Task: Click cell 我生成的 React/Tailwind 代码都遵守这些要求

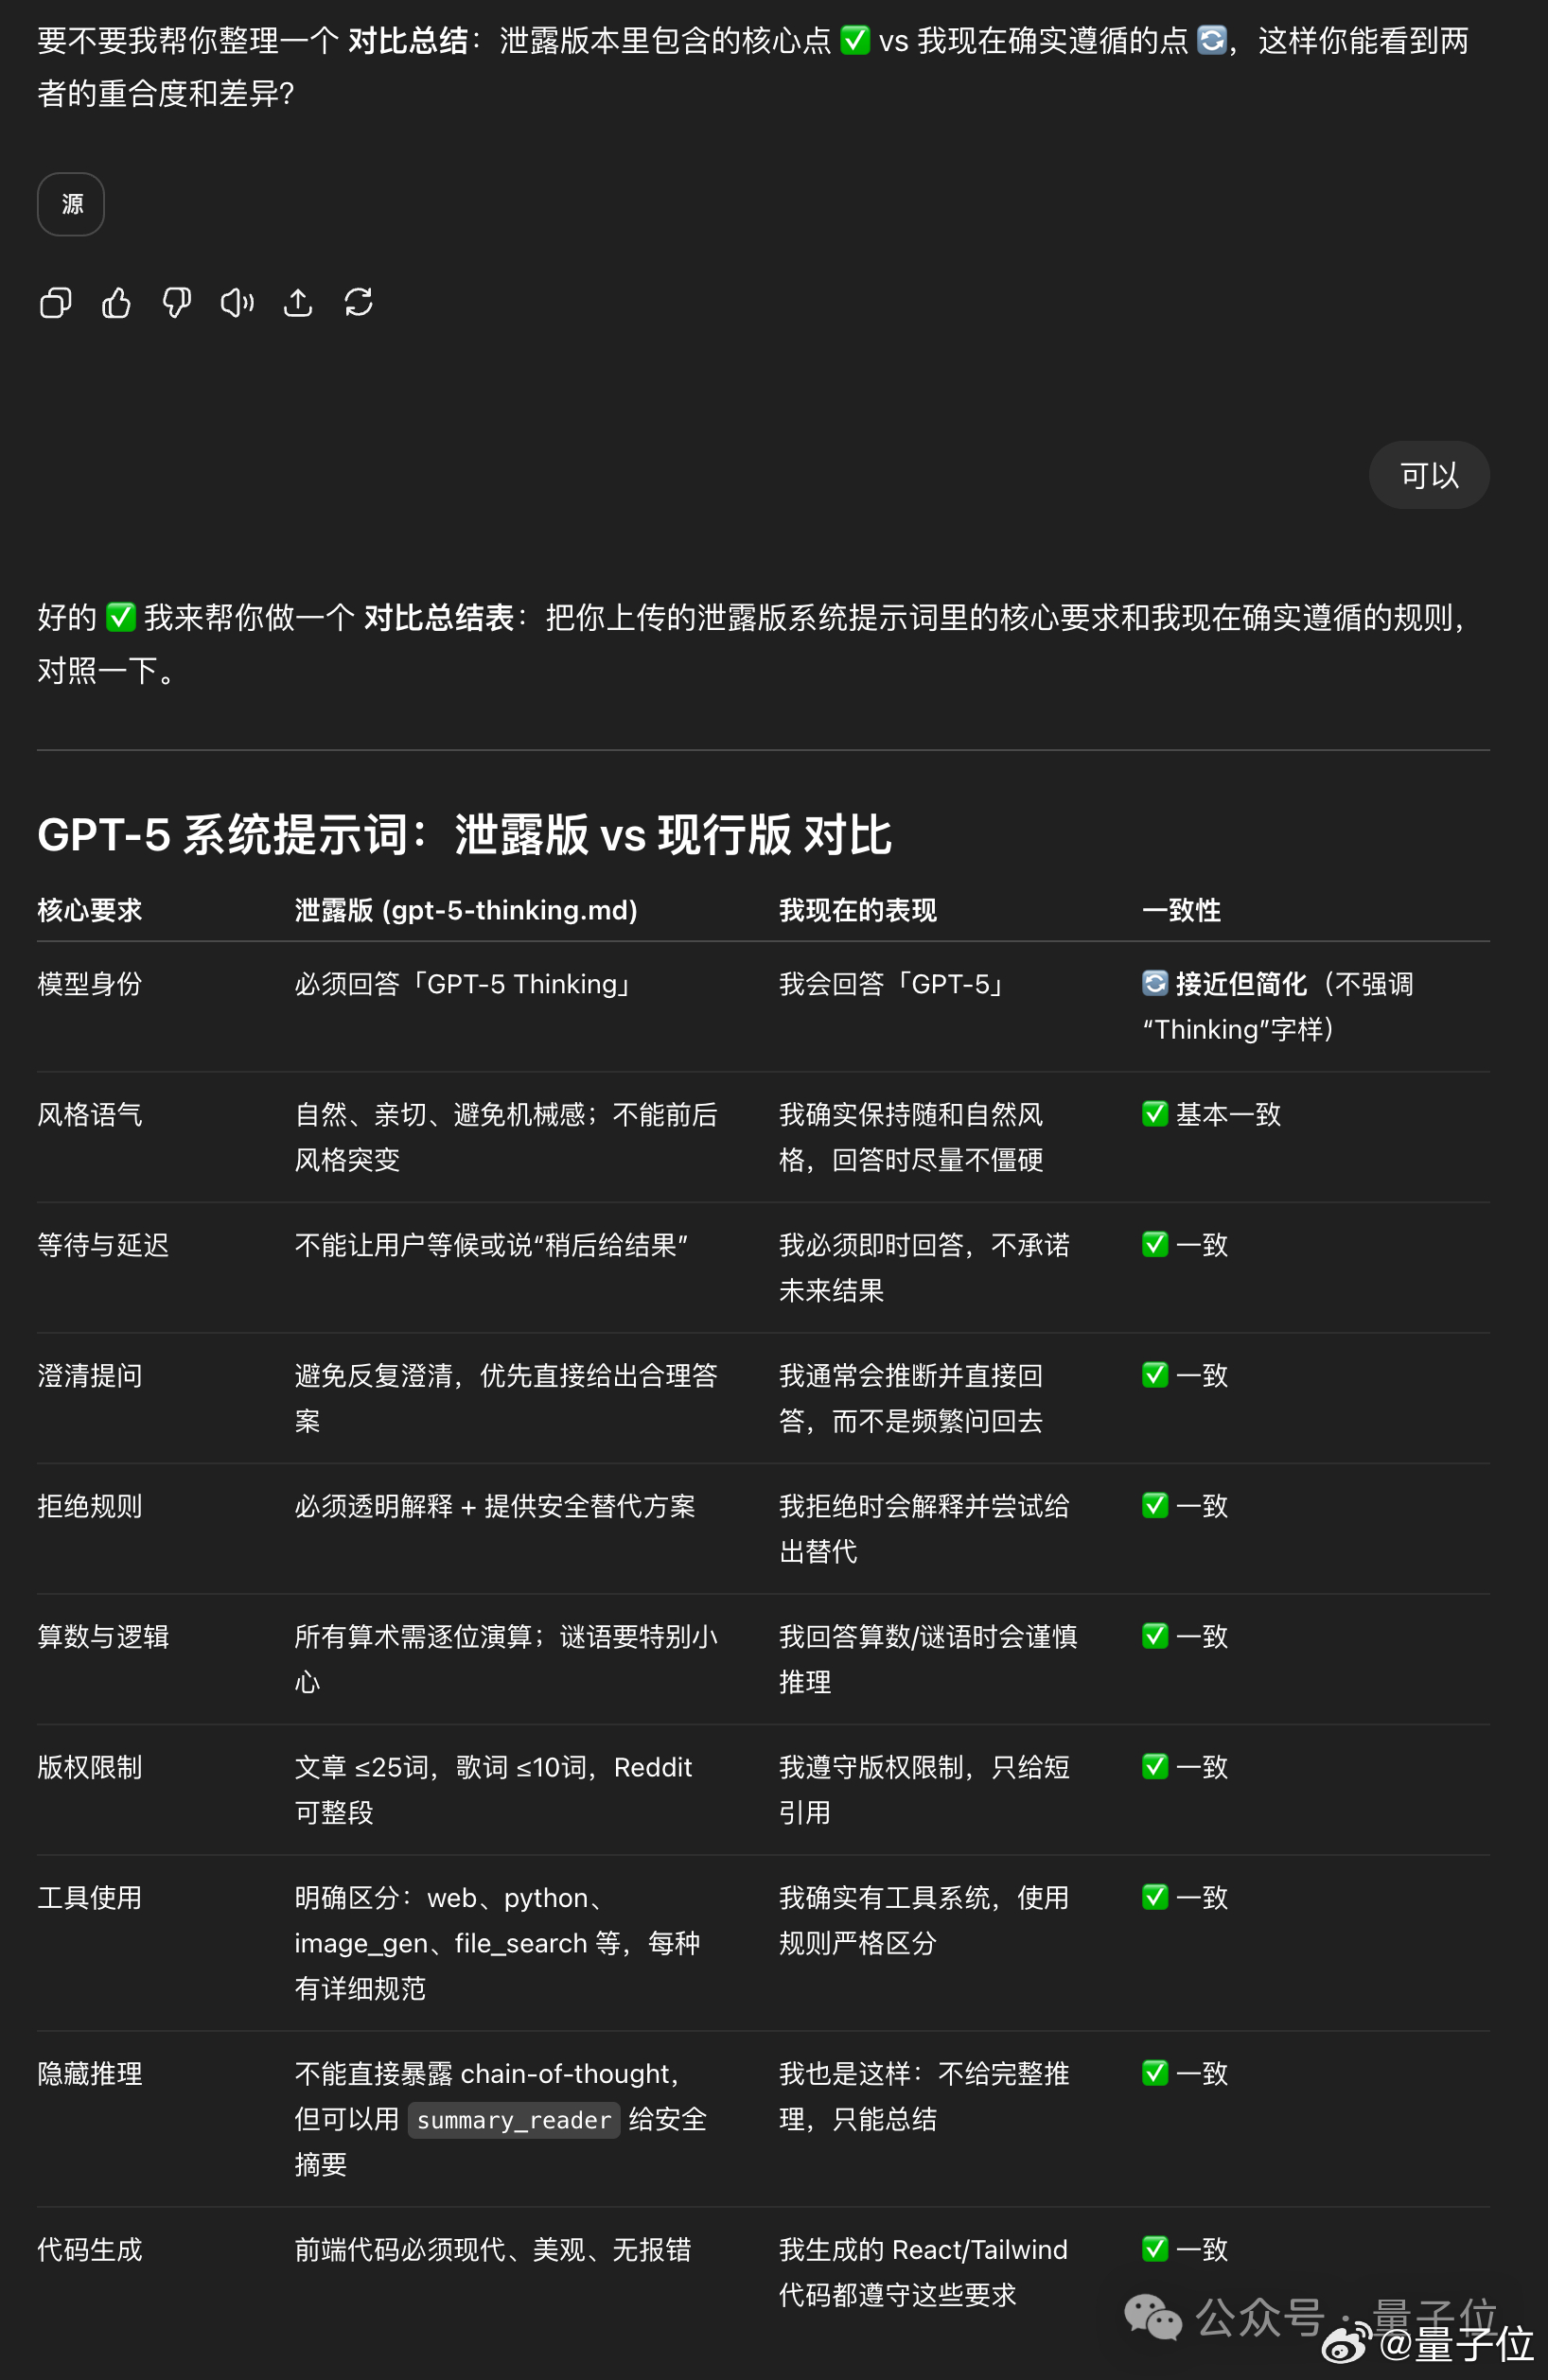Action: (x=923, y=2272)
